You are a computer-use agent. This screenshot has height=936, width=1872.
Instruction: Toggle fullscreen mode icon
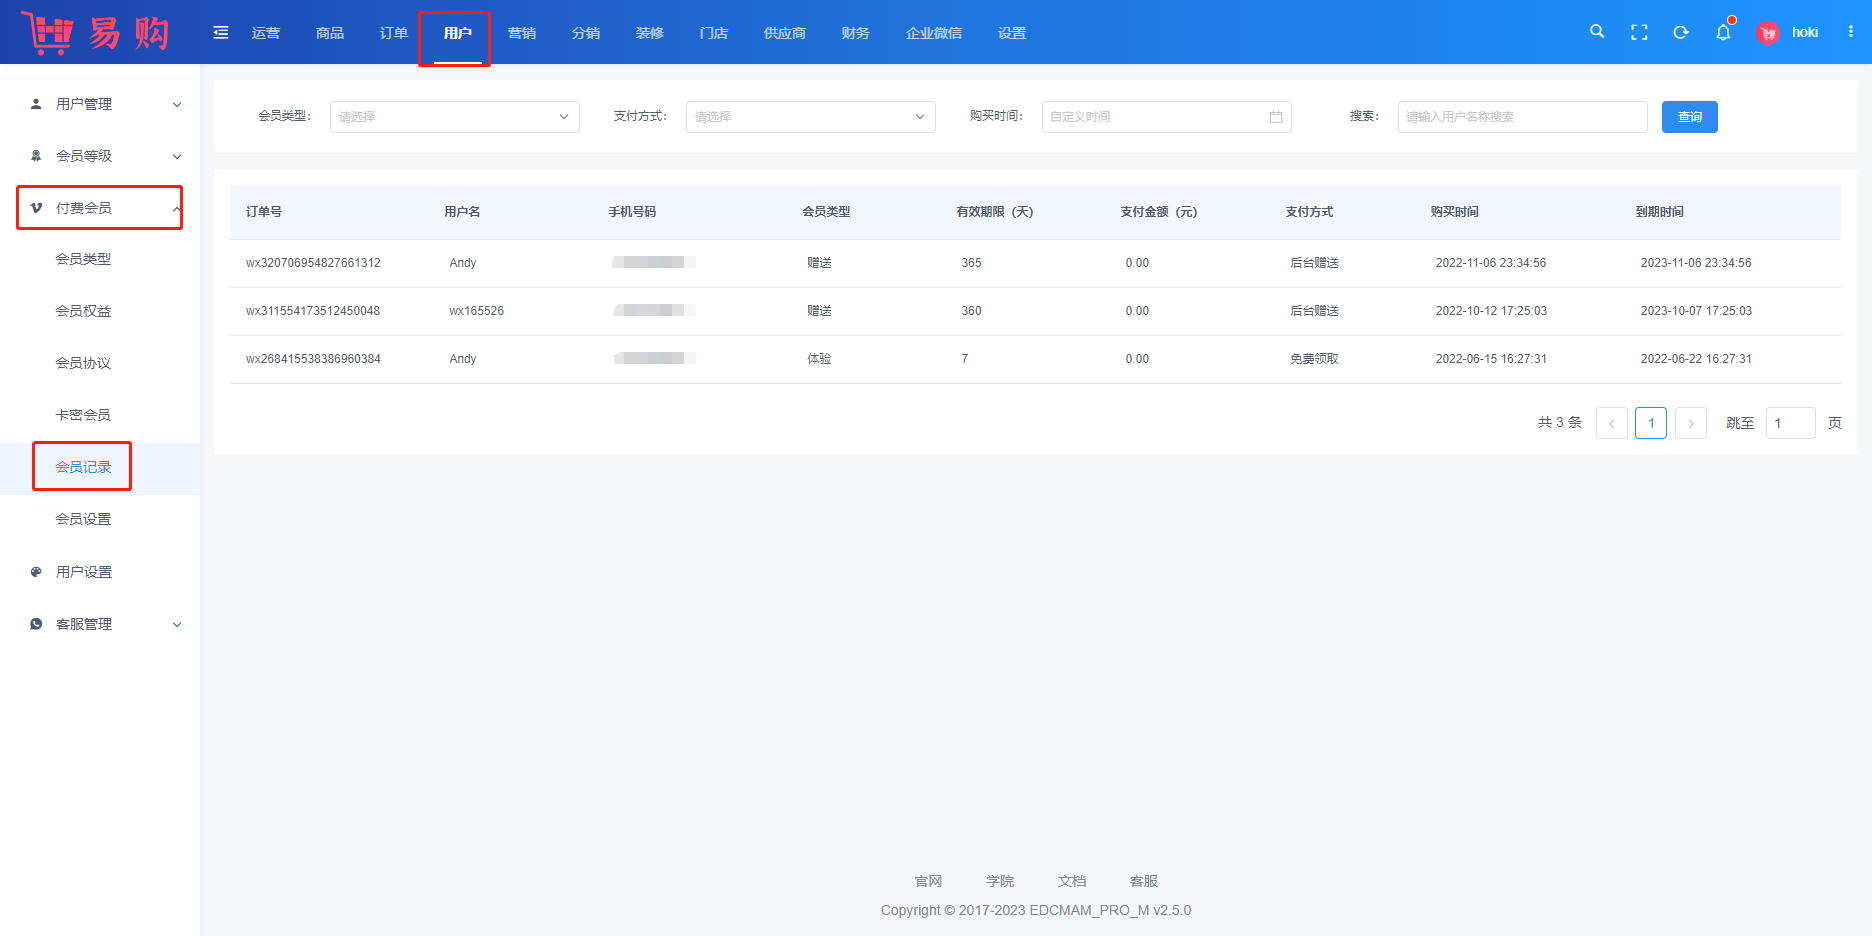point(1639,32)
